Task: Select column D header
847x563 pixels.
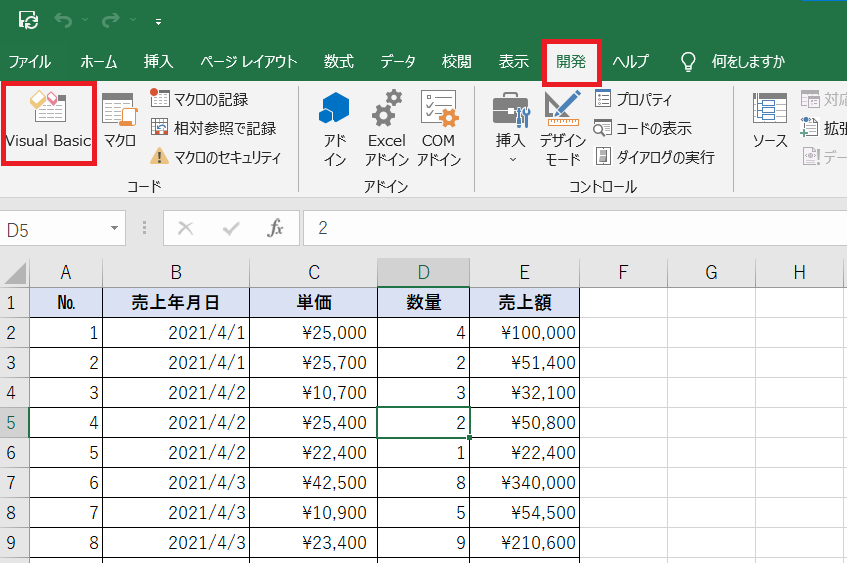Action: pyautogui.click(x=424, y=272)
